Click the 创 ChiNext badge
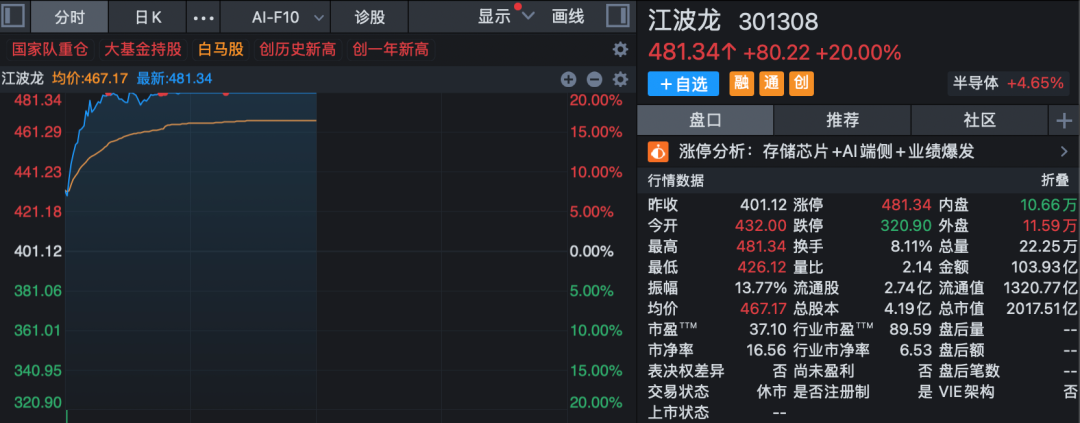Viewport: 1080px width, 423px height. [801, 83]
